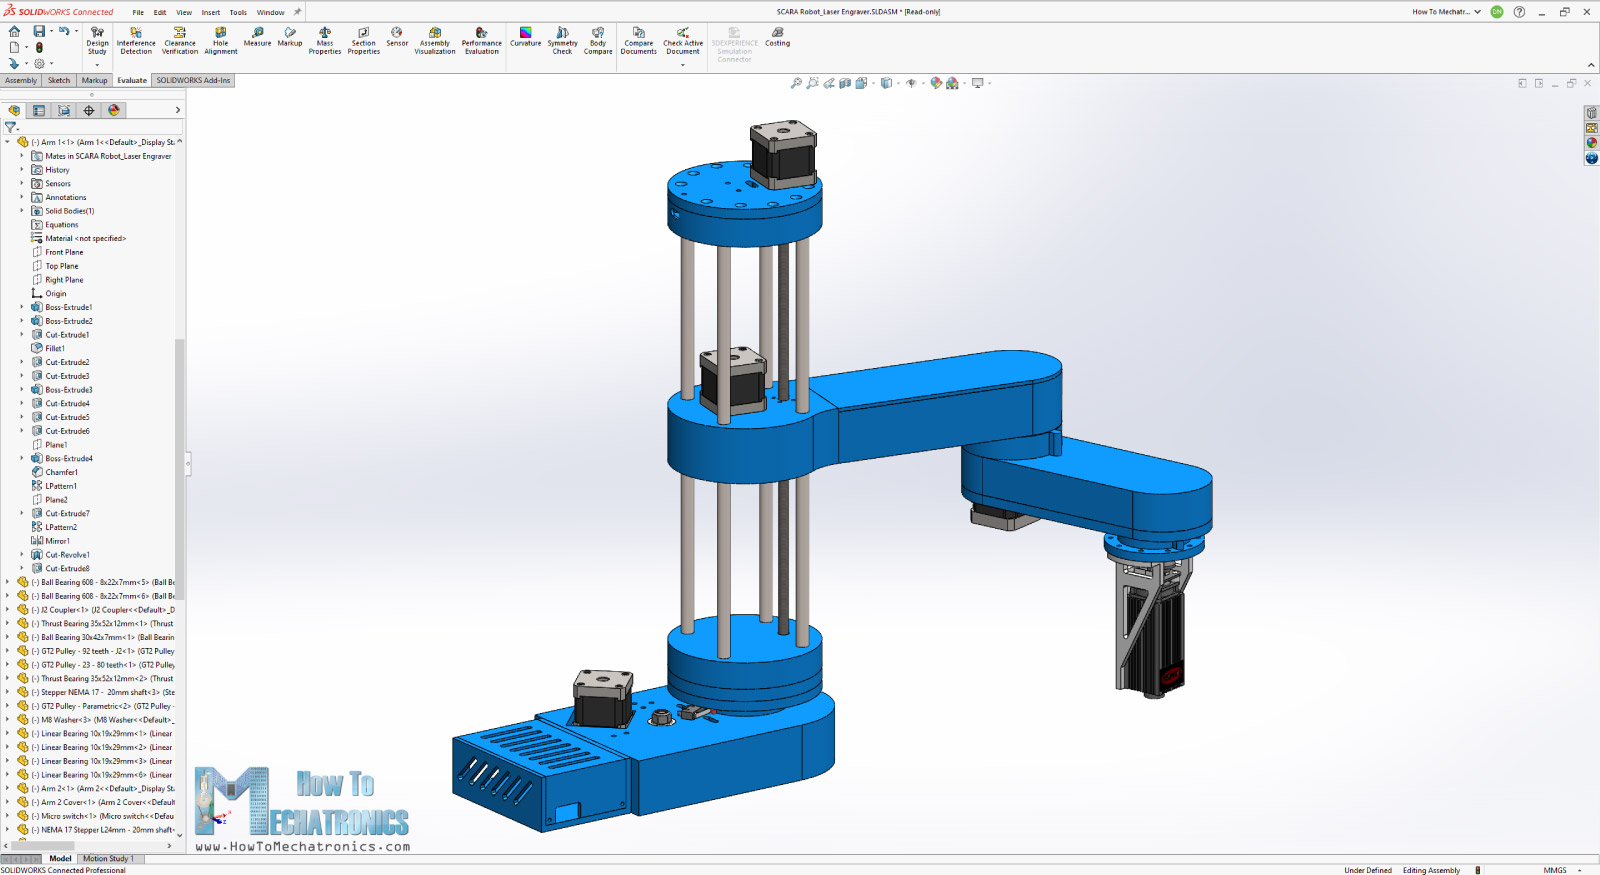The width and height of the screenshot is (1600, 875).
Task: Switch to the DisplayManager panel tab
Action: [114, 110]
